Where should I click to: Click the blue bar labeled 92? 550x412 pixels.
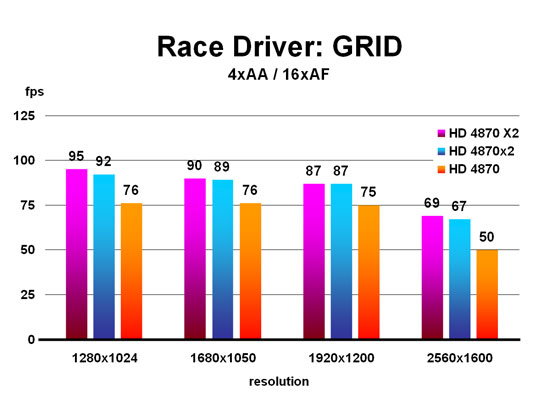tap(104, 257)
